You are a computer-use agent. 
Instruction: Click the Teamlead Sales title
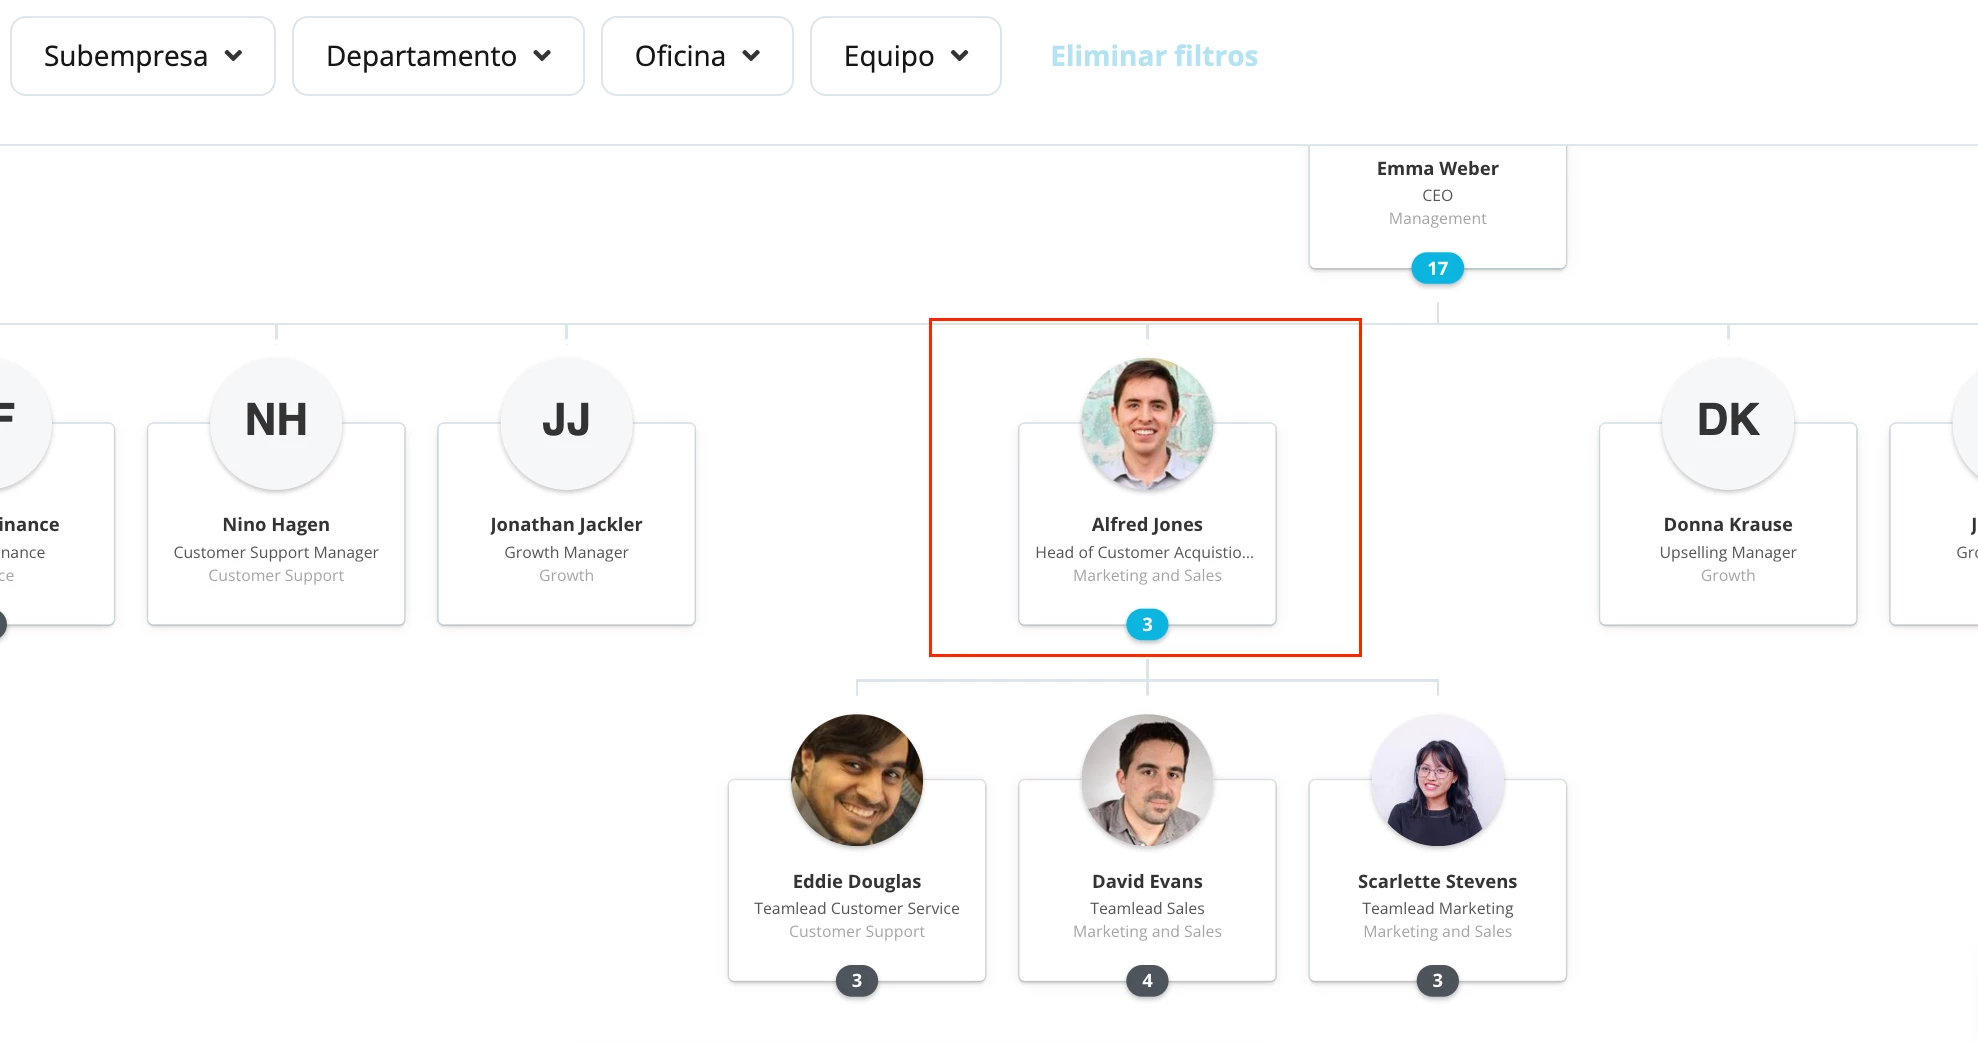(x=1147, y=908)
